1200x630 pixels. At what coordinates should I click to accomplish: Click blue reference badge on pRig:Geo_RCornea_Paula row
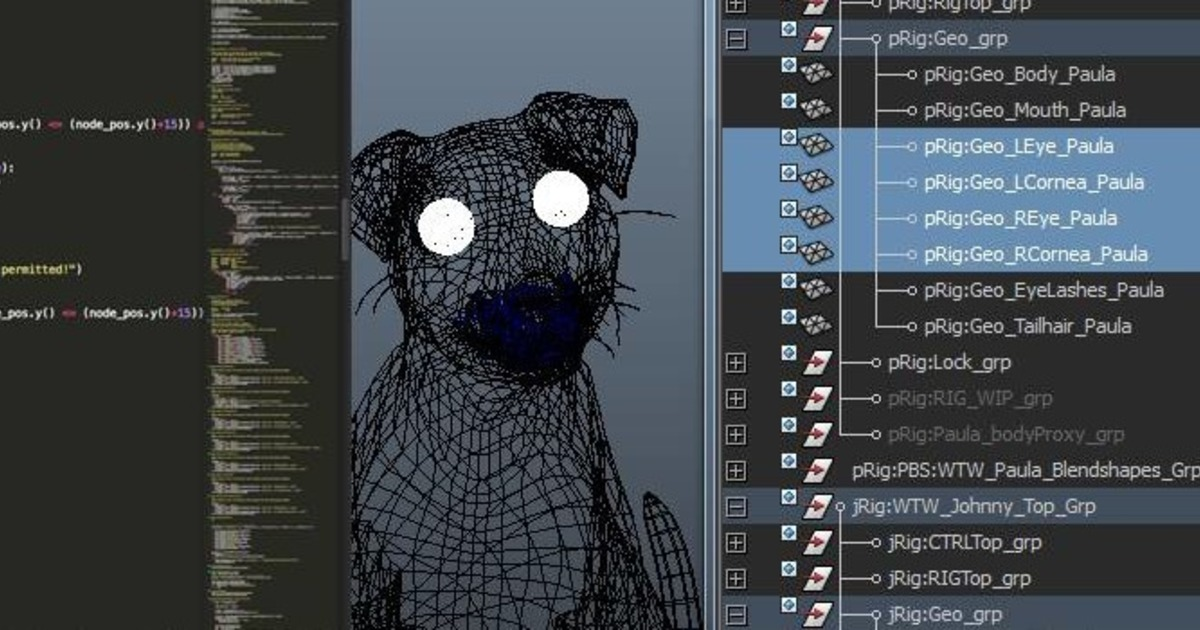788,245
